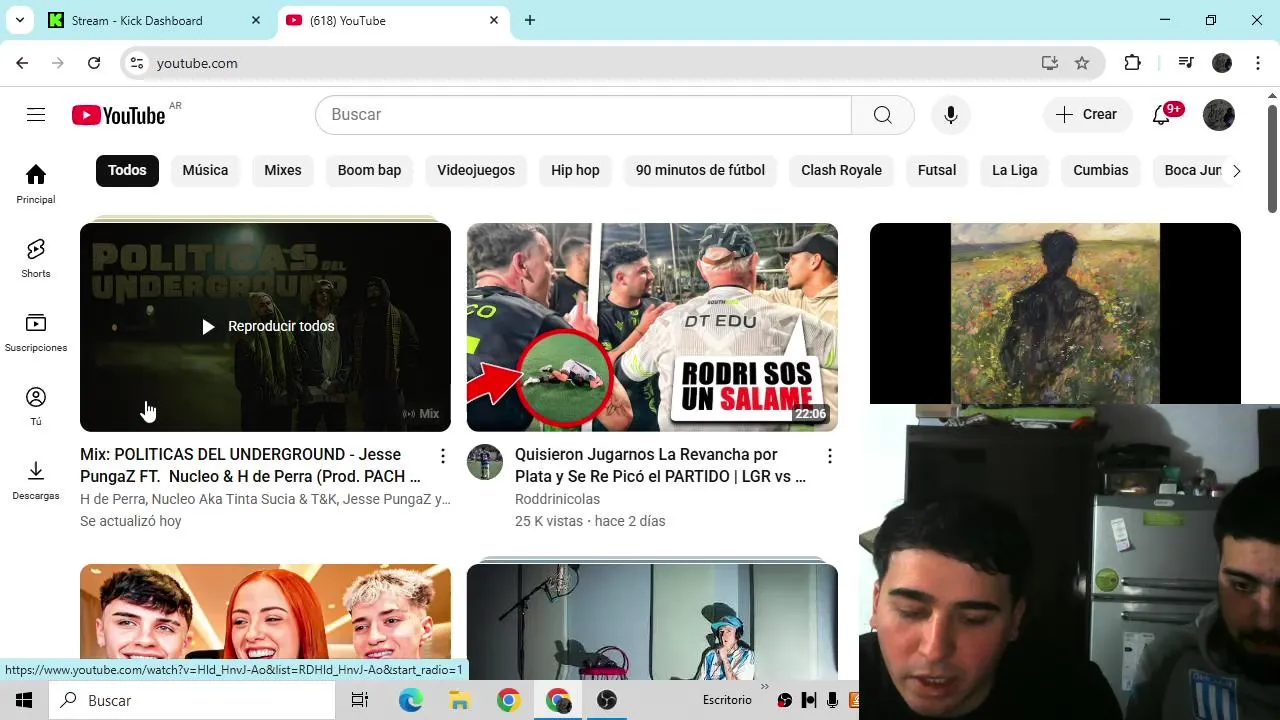Image resolution: width=1280 pixels, height=720 pixels.
Task: Click Reproducir todos on the mix
Action: tap(266, 326)
